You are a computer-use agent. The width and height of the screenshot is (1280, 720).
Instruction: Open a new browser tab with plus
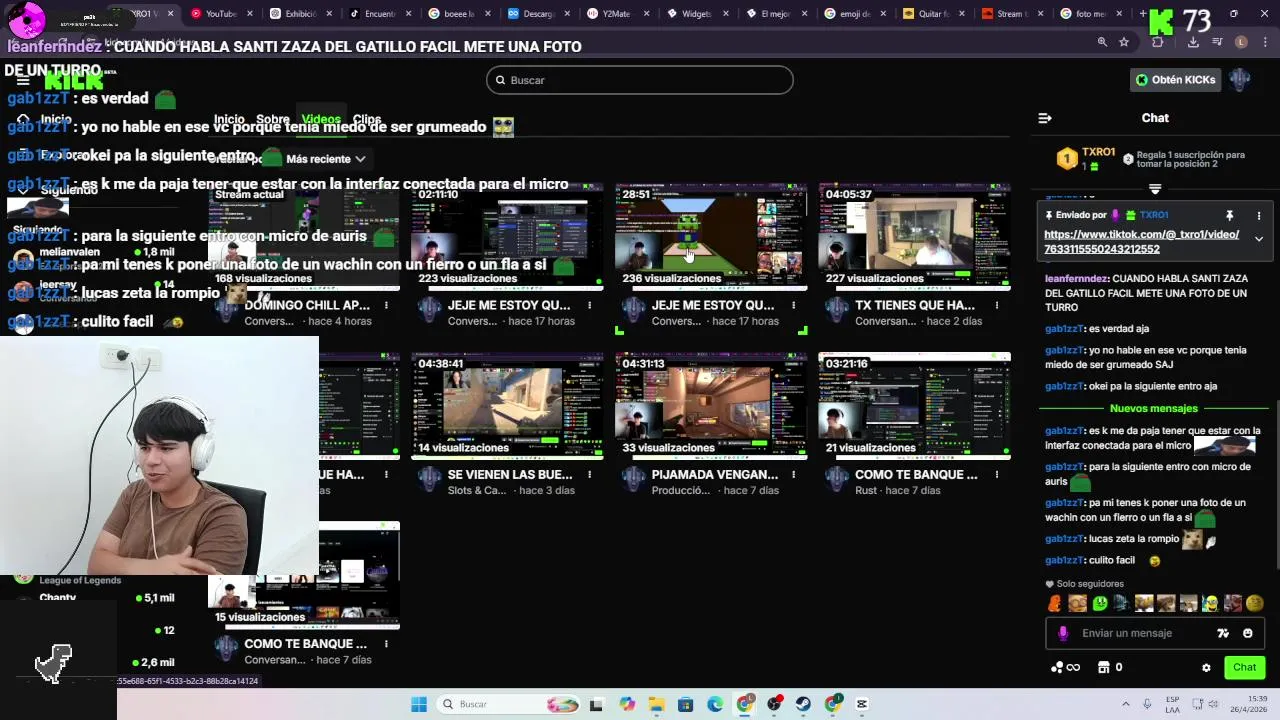(x=1143, y=14)
